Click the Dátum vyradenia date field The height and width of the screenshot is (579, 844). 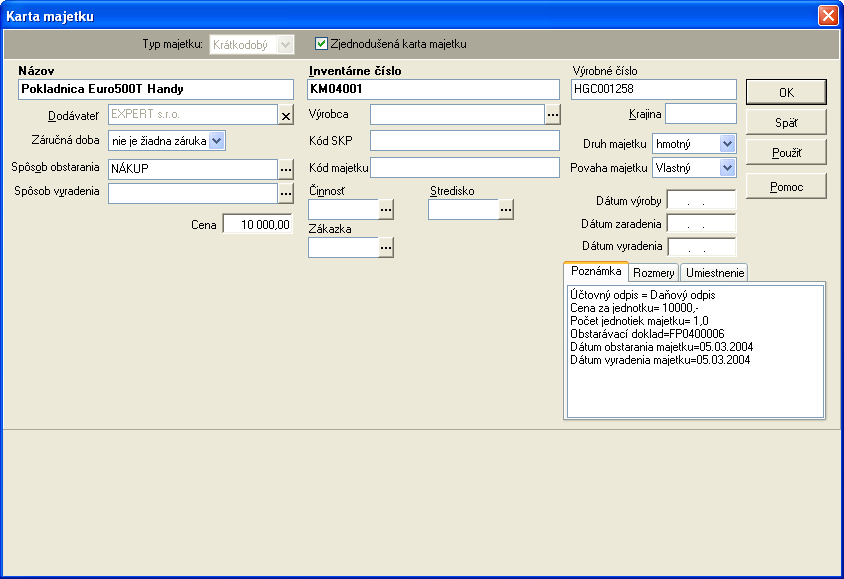[x=701, y=246]
